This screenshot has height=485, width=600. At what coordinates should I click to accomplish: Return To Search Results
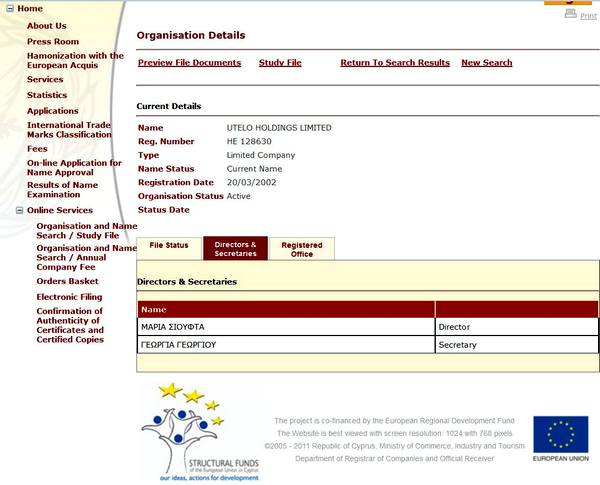394,62
